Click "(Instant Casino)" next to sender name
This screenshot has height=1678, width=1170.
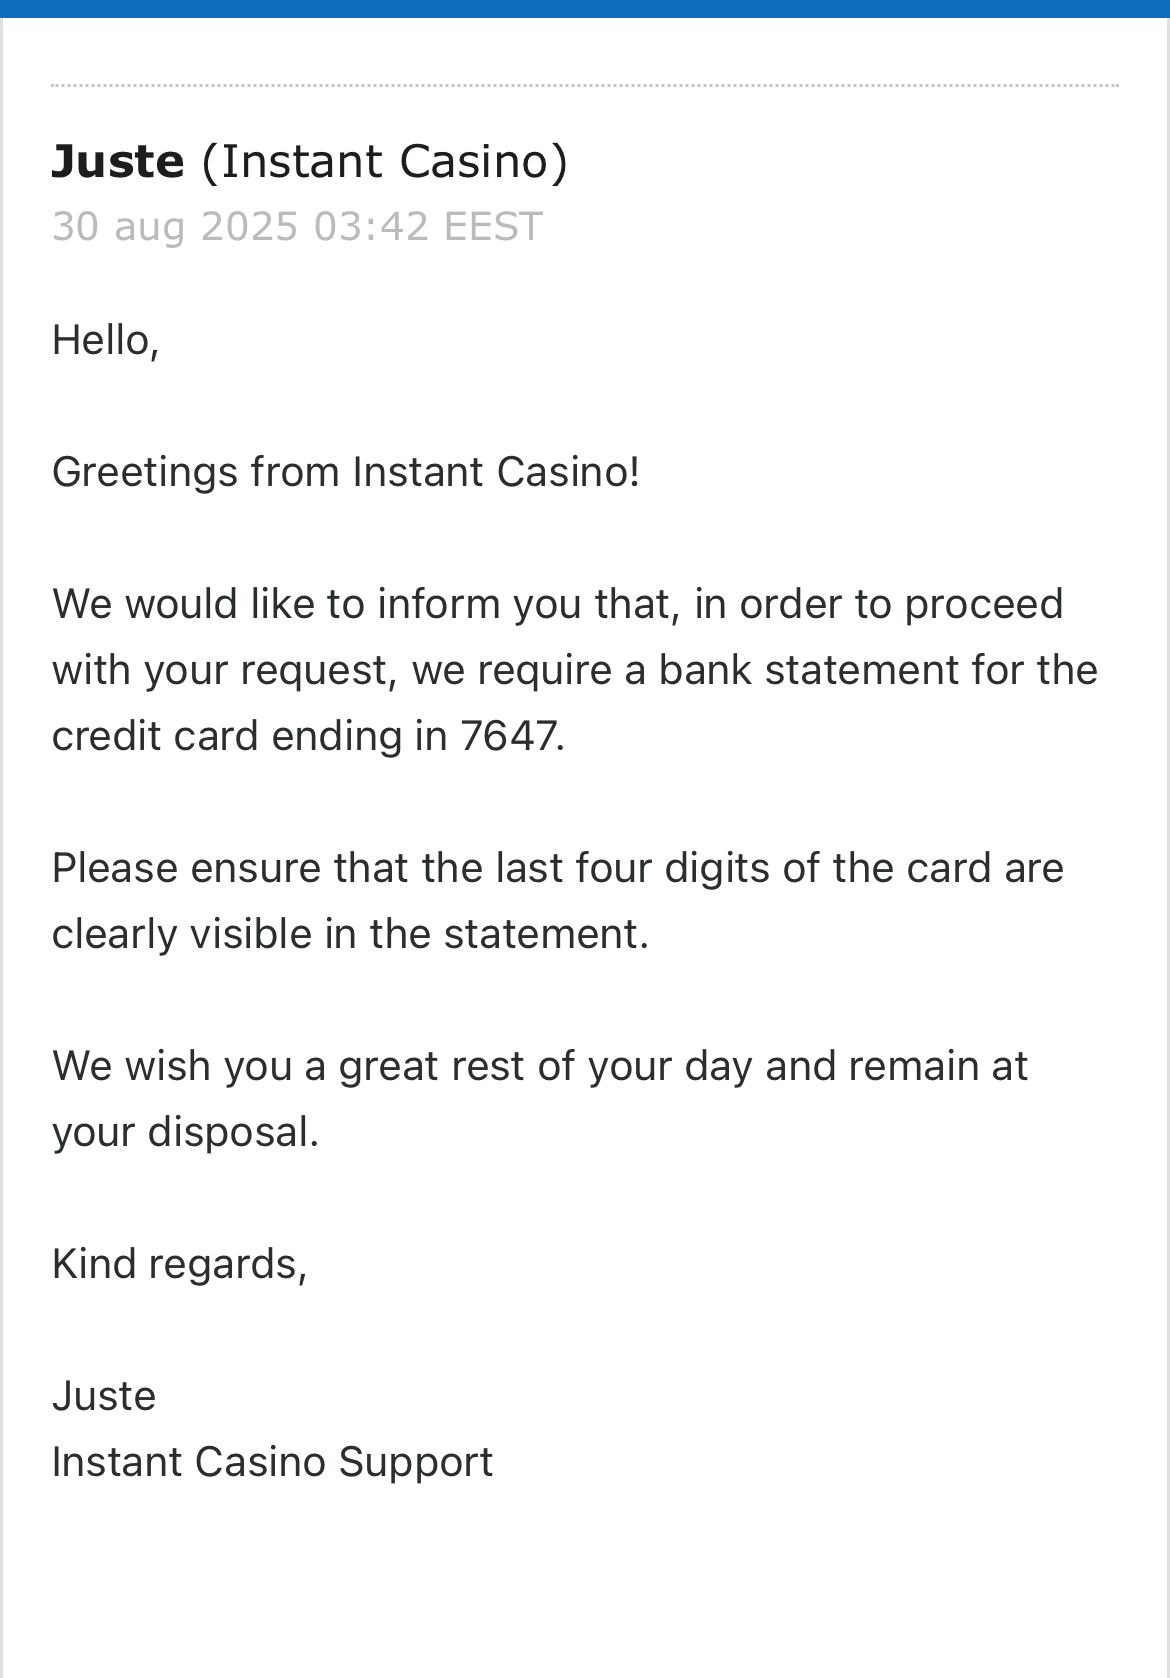384,162
